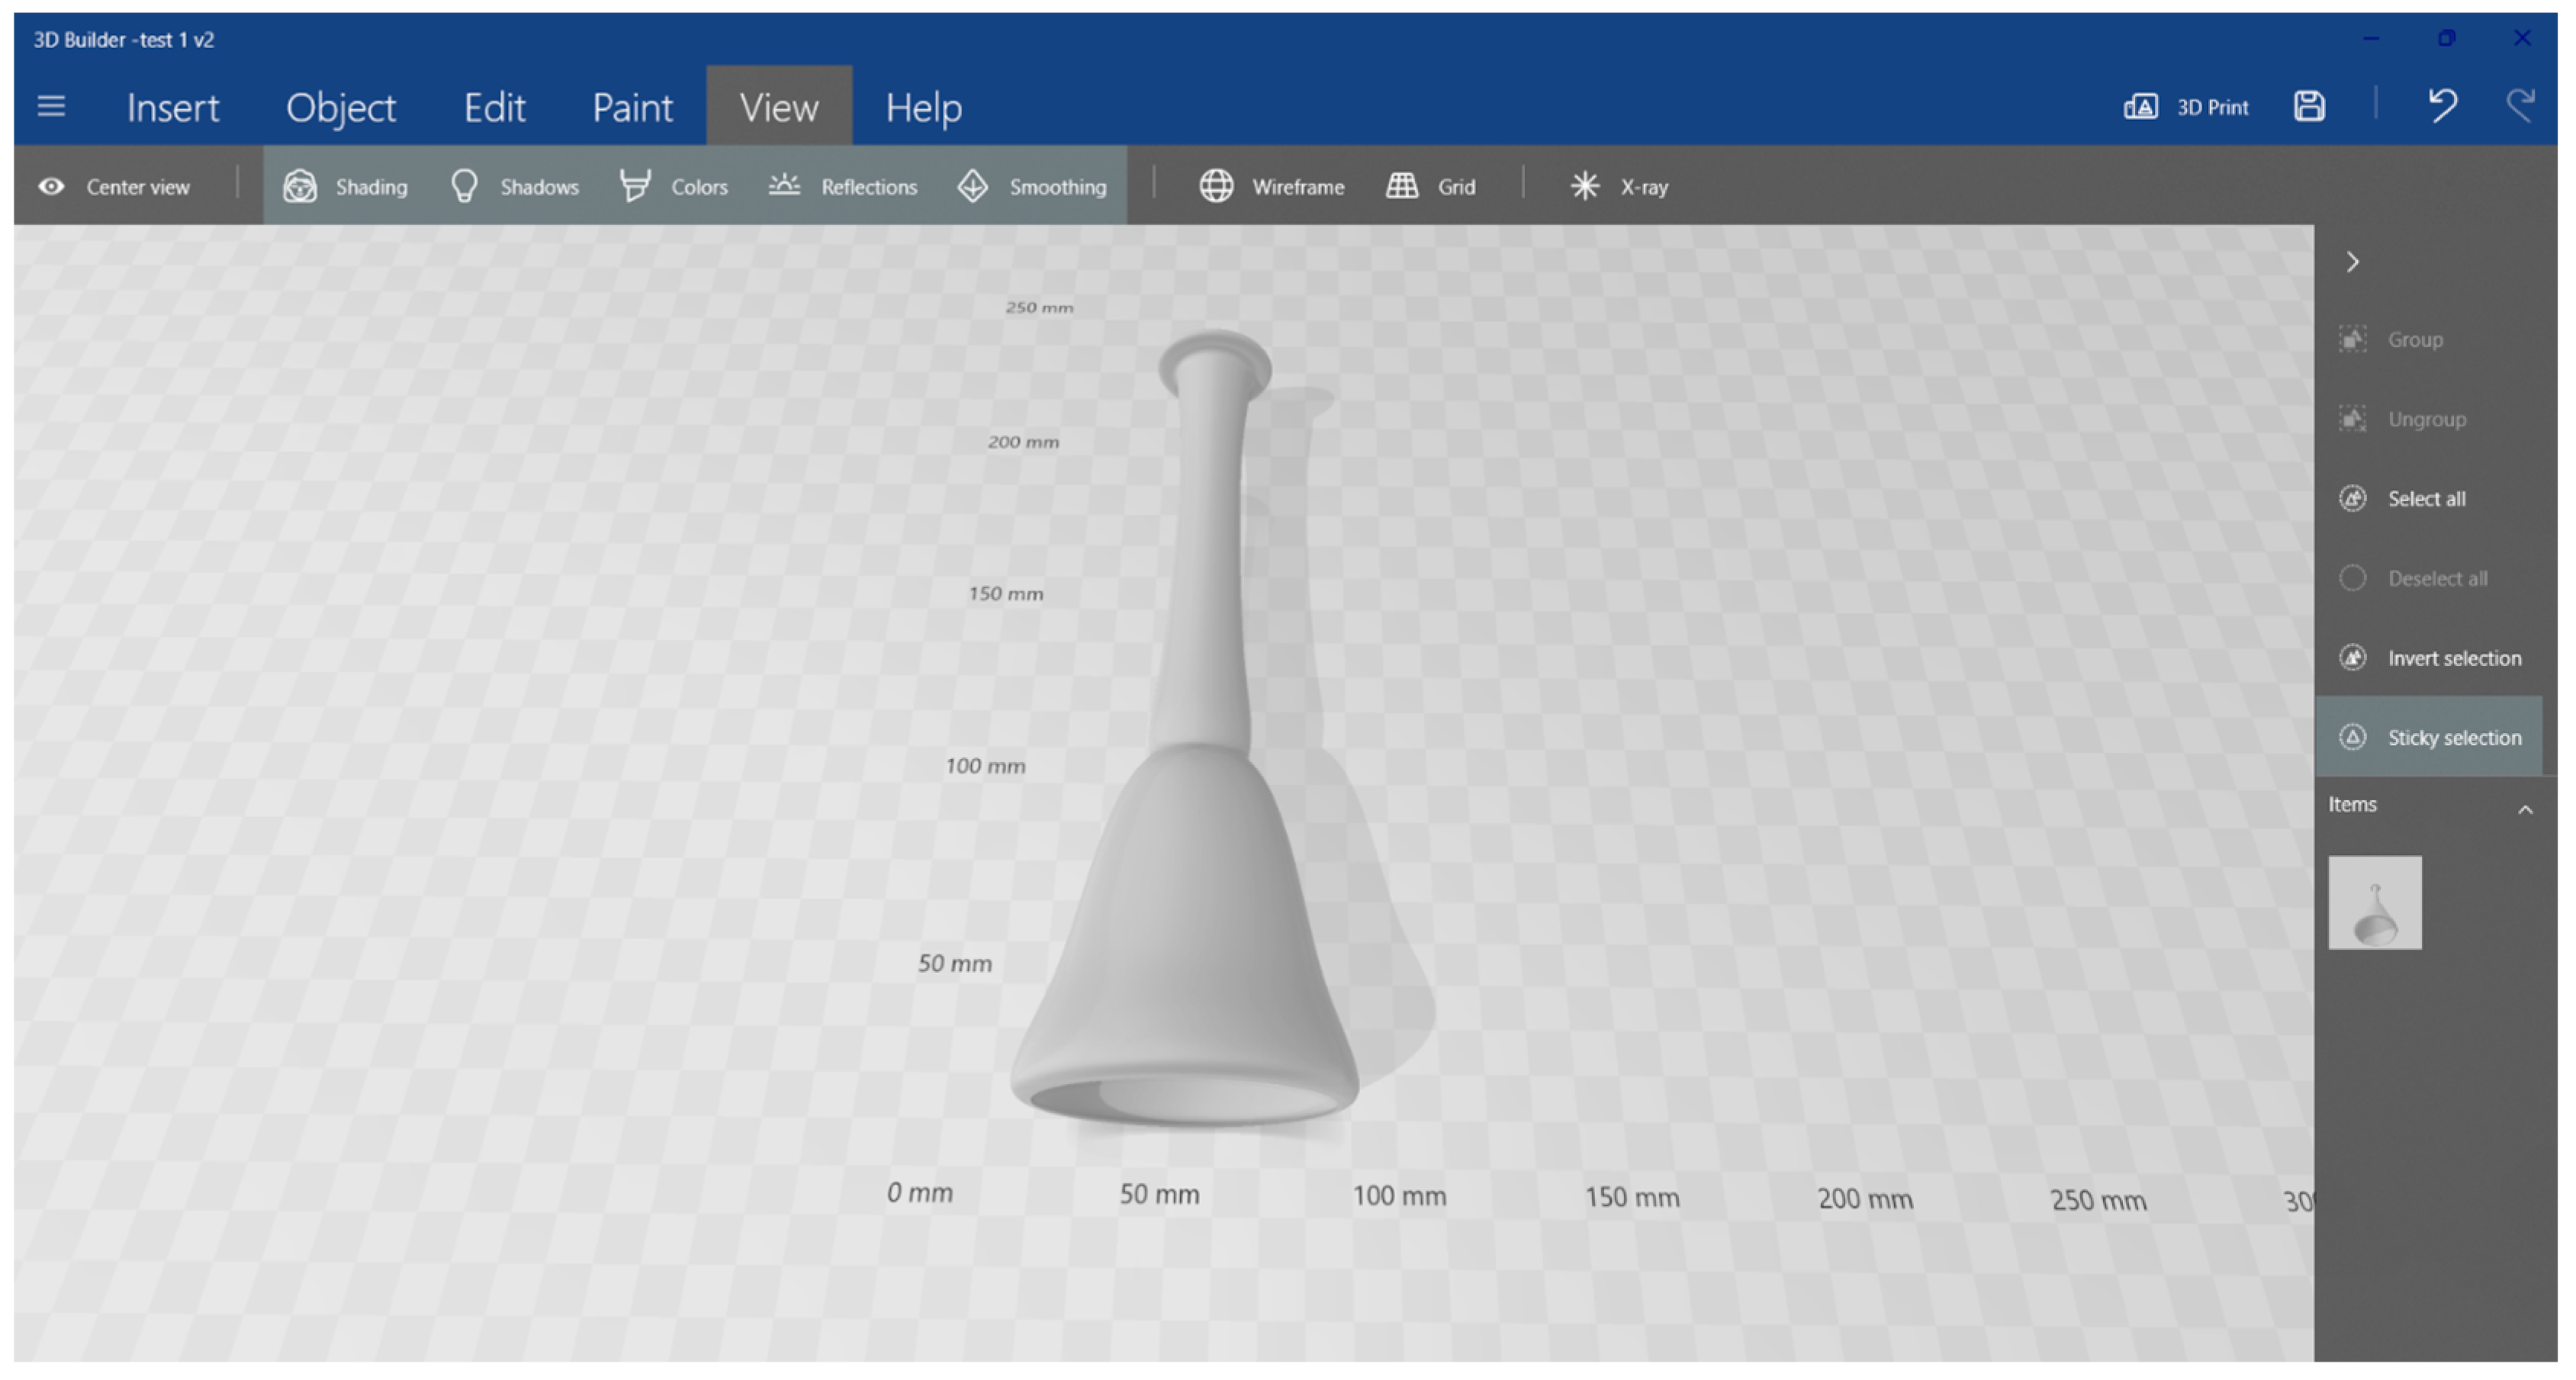Click the save disk icon
This screenshot has width=2576, height=1380.
(2308, 106)
